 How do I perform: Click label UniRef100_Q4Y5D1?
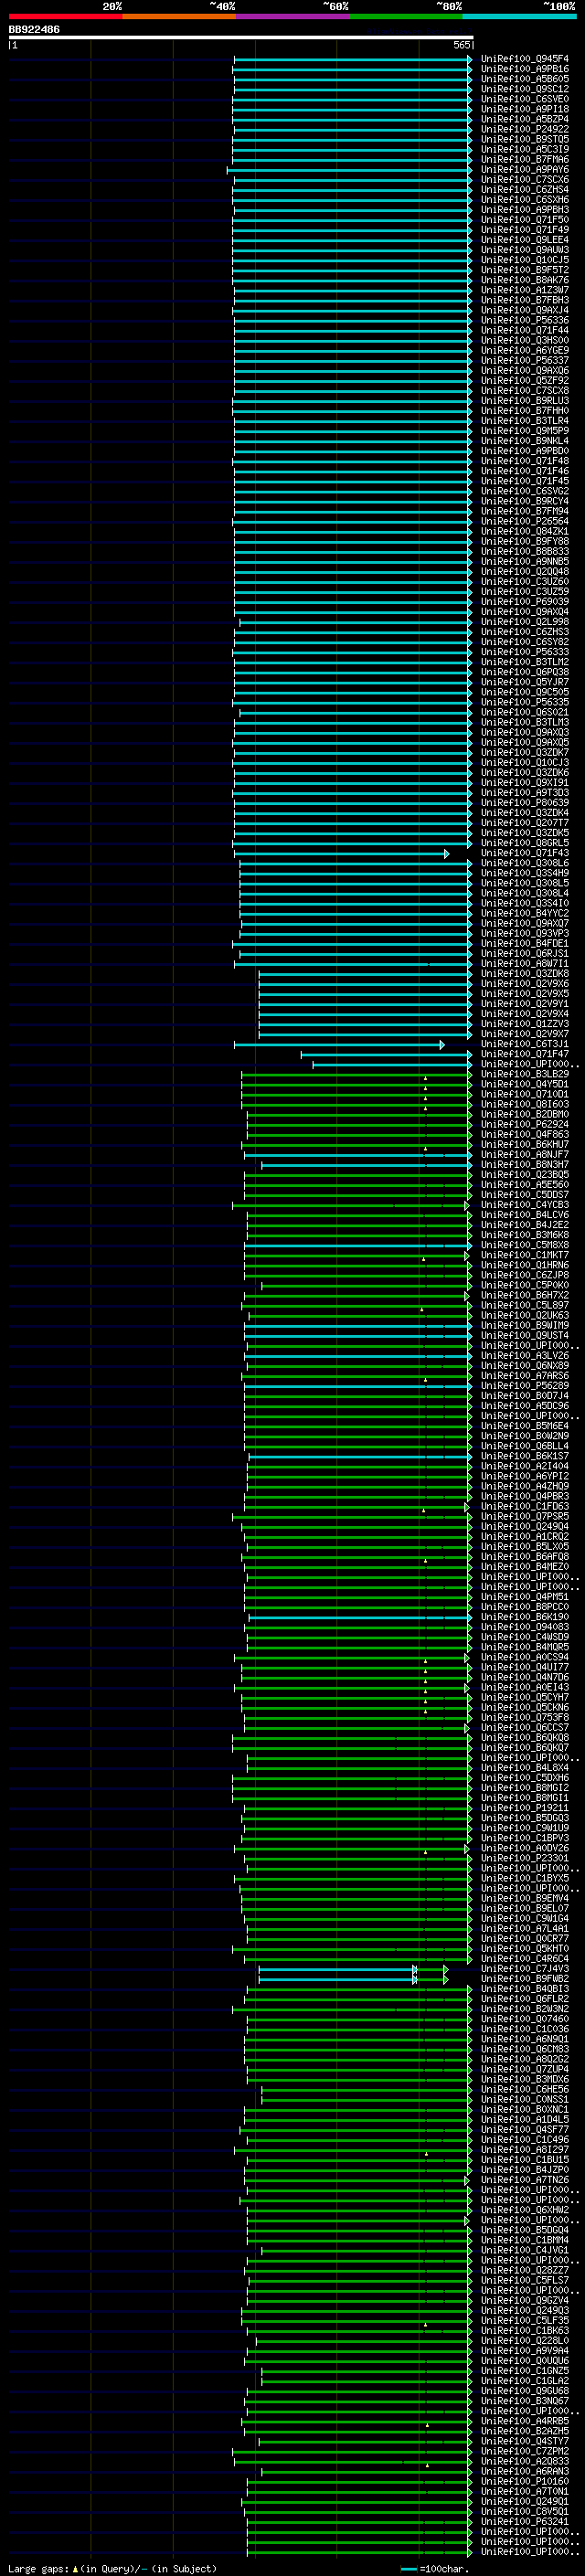(x=524, y=1084)
